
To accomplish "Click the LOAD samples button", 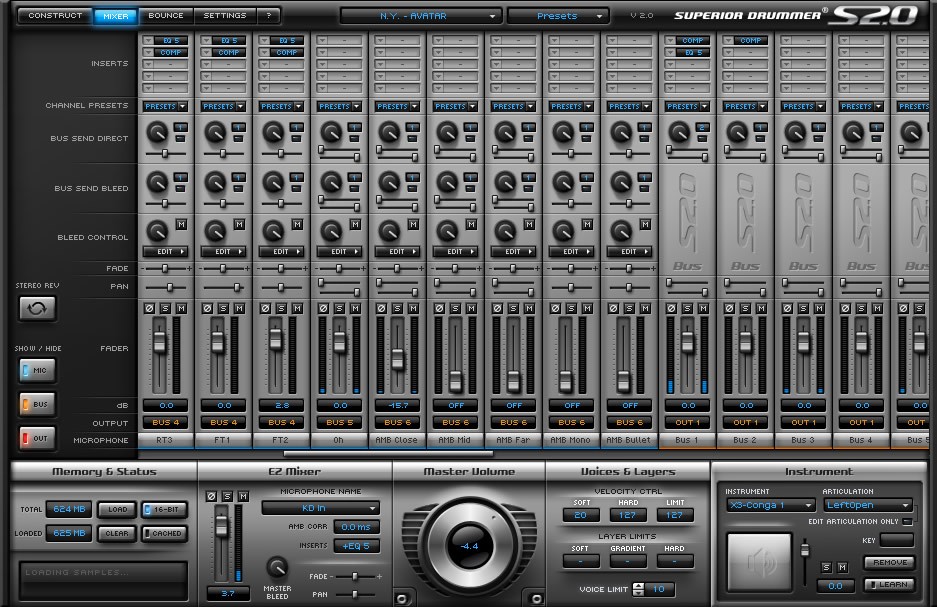I will pyautogui.click(x=117, y=510).
